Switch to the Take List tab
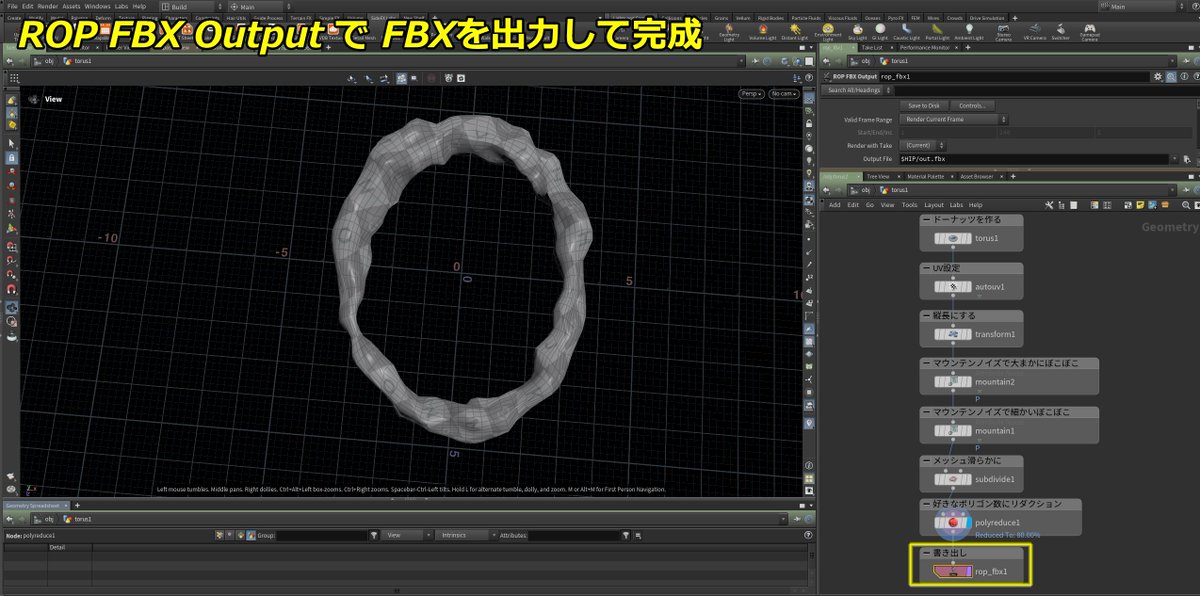Viewport: 1200px width, 596px height. point(874,47)
